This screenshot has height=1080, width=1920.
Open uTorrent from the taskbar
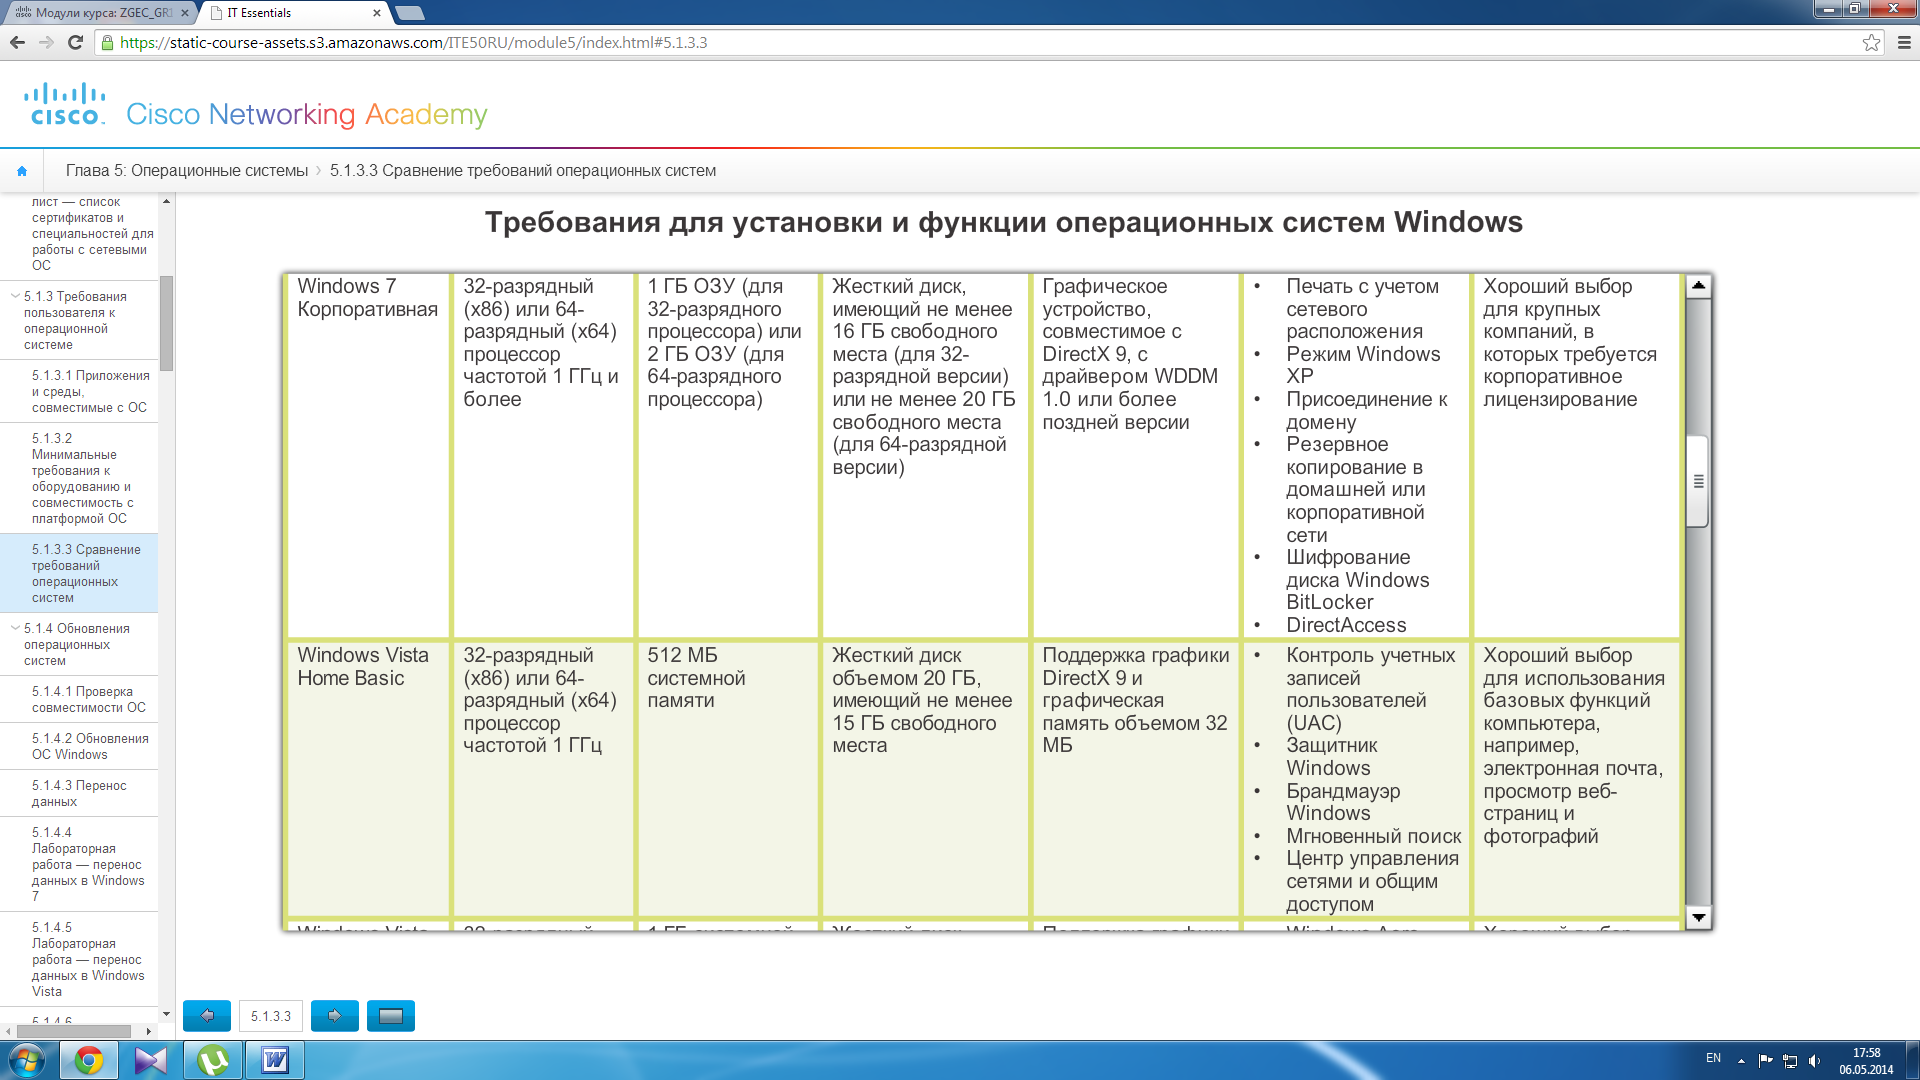[x=213, y=1060]
